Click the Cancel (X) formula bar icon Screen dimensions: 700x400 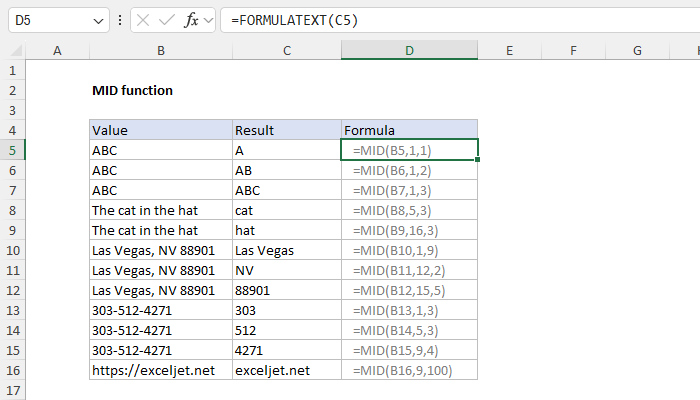click(x=143, y=20)
